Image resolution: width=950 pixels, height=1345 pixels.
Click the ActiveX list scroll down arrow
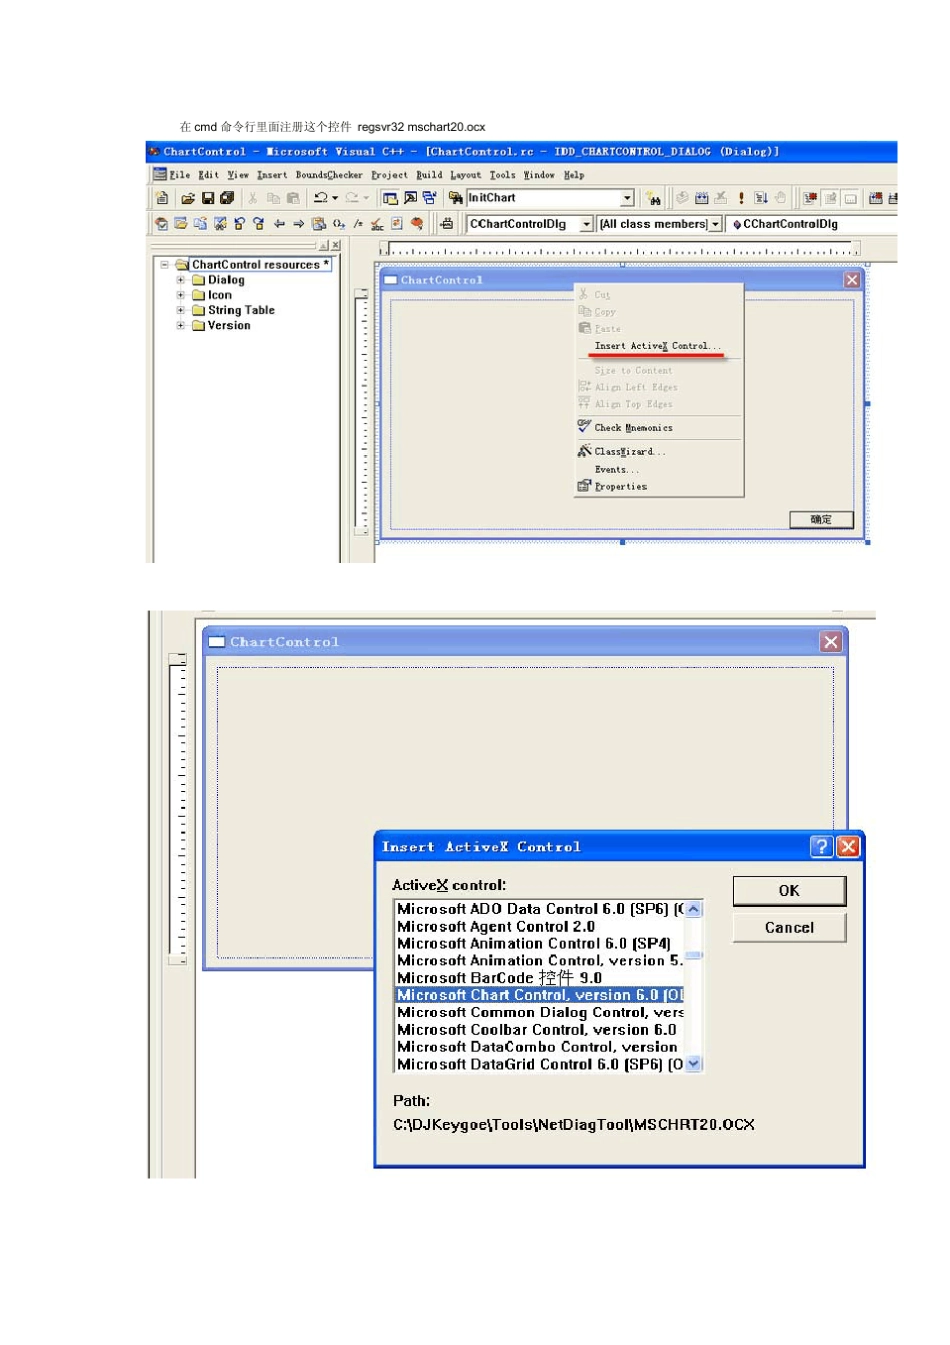click(x=694, y=1064)
